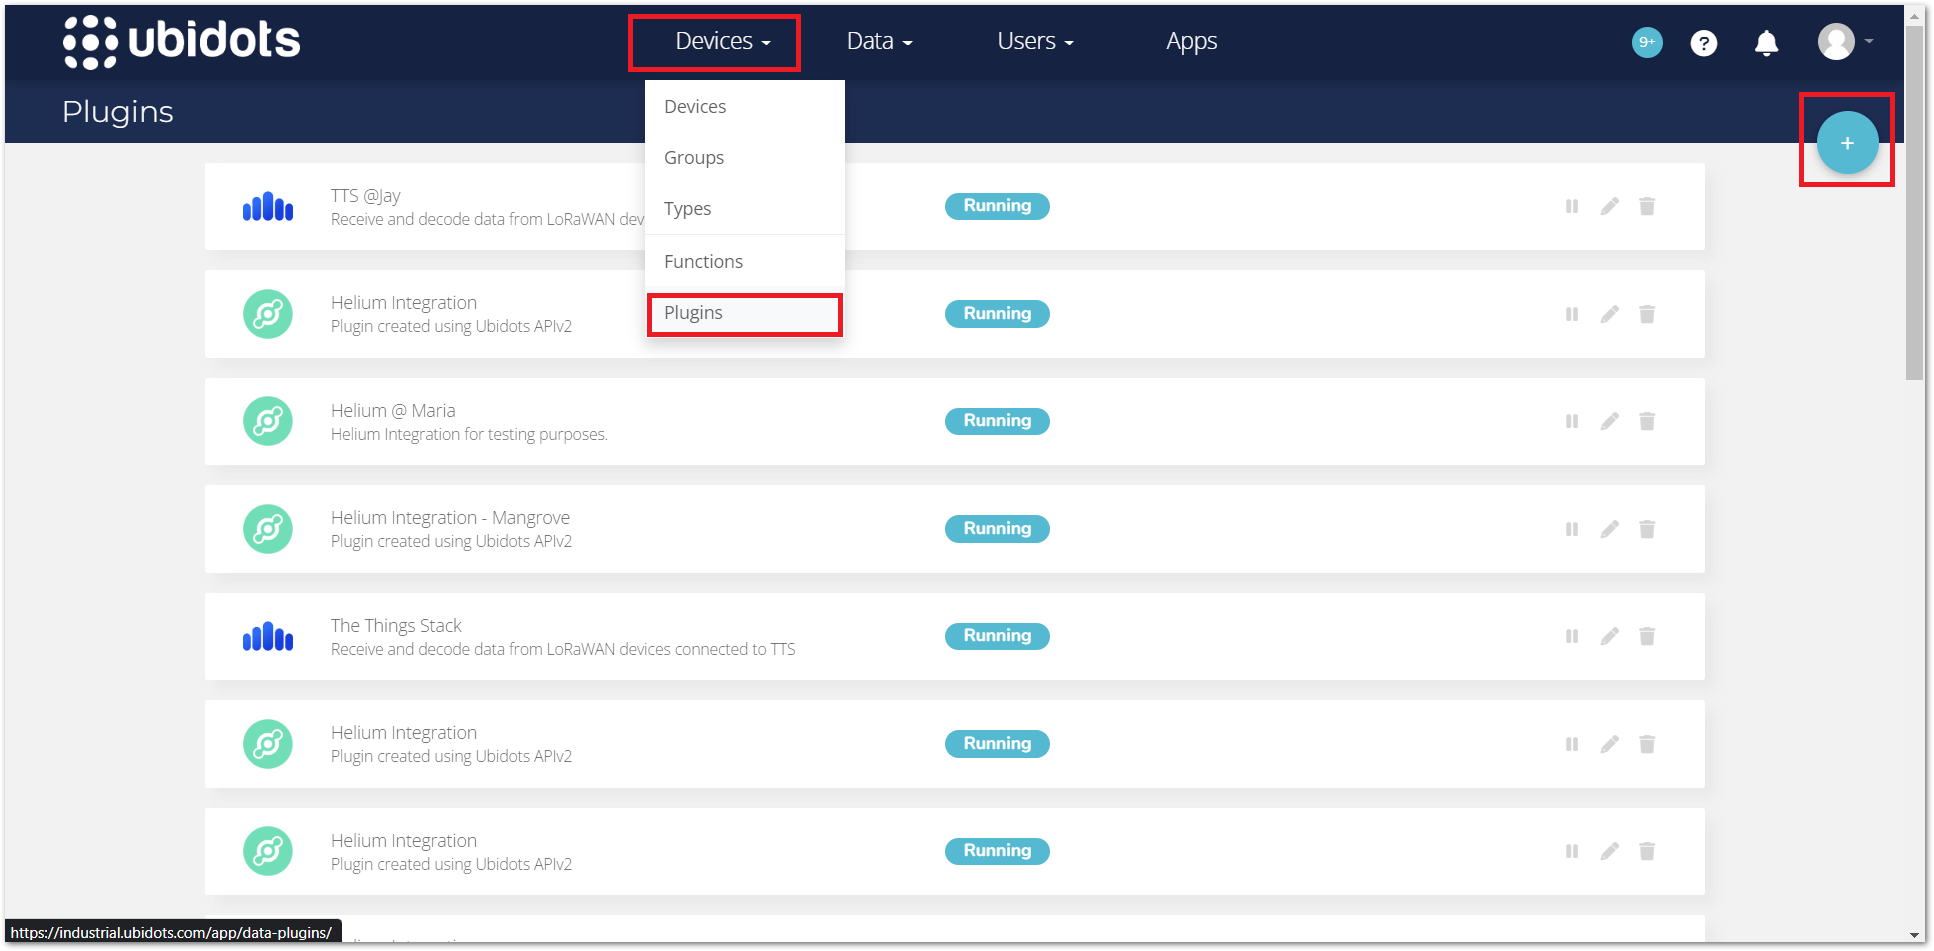Toggle pause on the first Helium Integration plugin

pyautogui.click(x=1571, y=314)
